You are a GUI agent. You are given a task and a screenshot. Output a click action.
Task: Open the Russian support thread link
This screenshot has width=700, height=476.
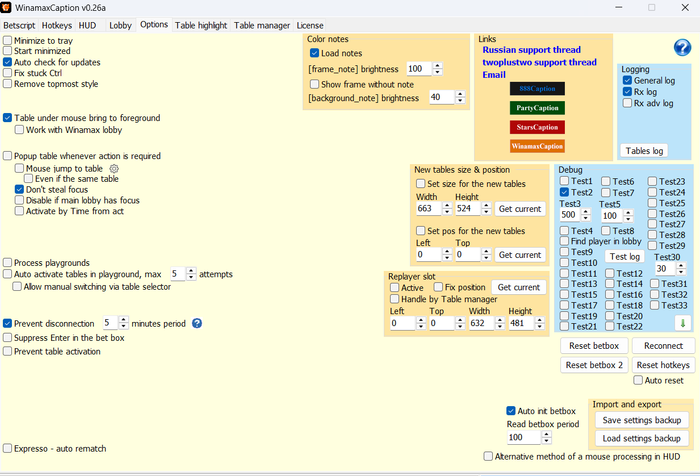(531, 50)
